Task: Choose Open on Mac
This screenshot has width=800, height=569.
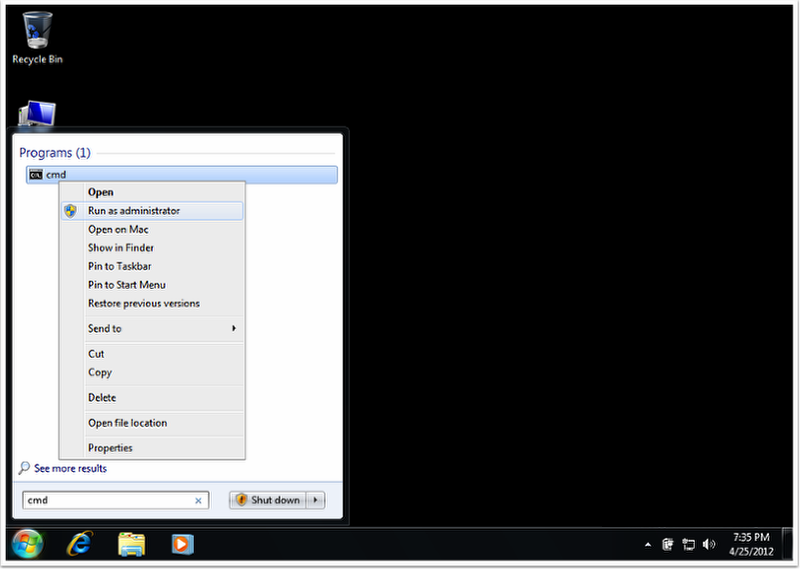Action: click(x=152, y=230)
